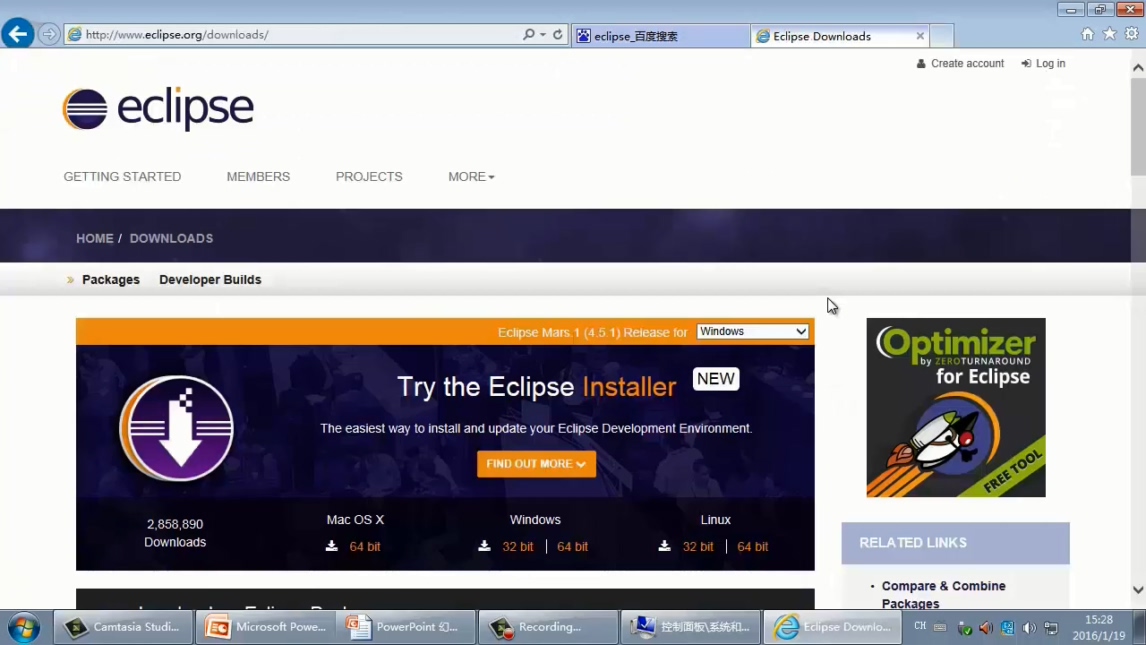
Task: Open the browser Tools gear icon
Action: click(1131, 34)
